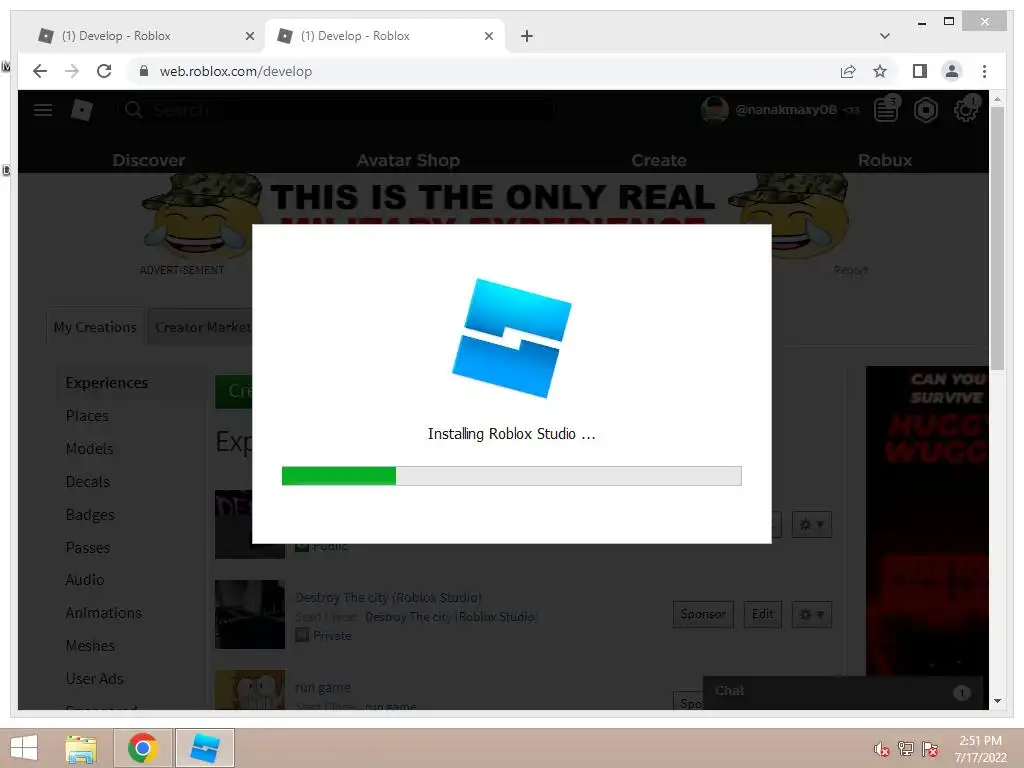Screen dimensions: 1024x768
Task: Open a new browser tab
Action: tap(526, 36)
